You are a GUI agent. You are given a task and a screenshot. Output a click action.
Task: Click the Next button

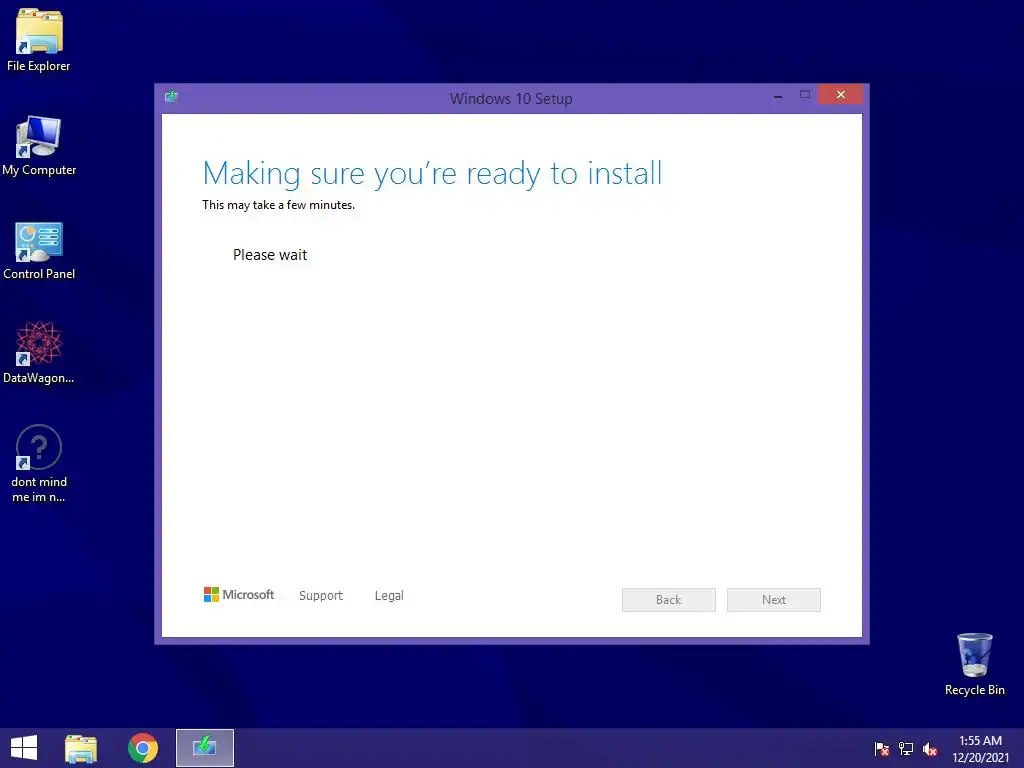(x=774, y=600)
